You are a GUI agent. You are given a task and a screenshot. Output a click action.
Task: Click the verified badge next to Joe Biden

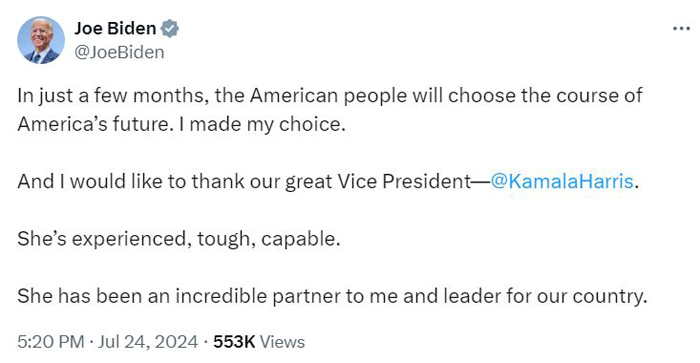point(170,29)
